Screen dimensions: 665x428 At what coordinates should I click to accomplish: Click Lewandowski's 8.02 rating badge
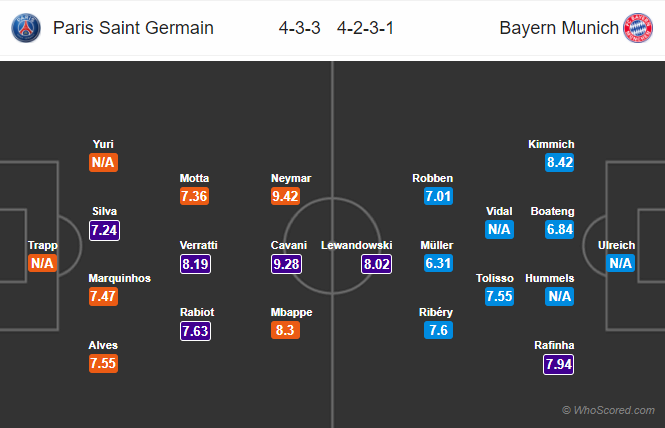click(x=377, y=264)
